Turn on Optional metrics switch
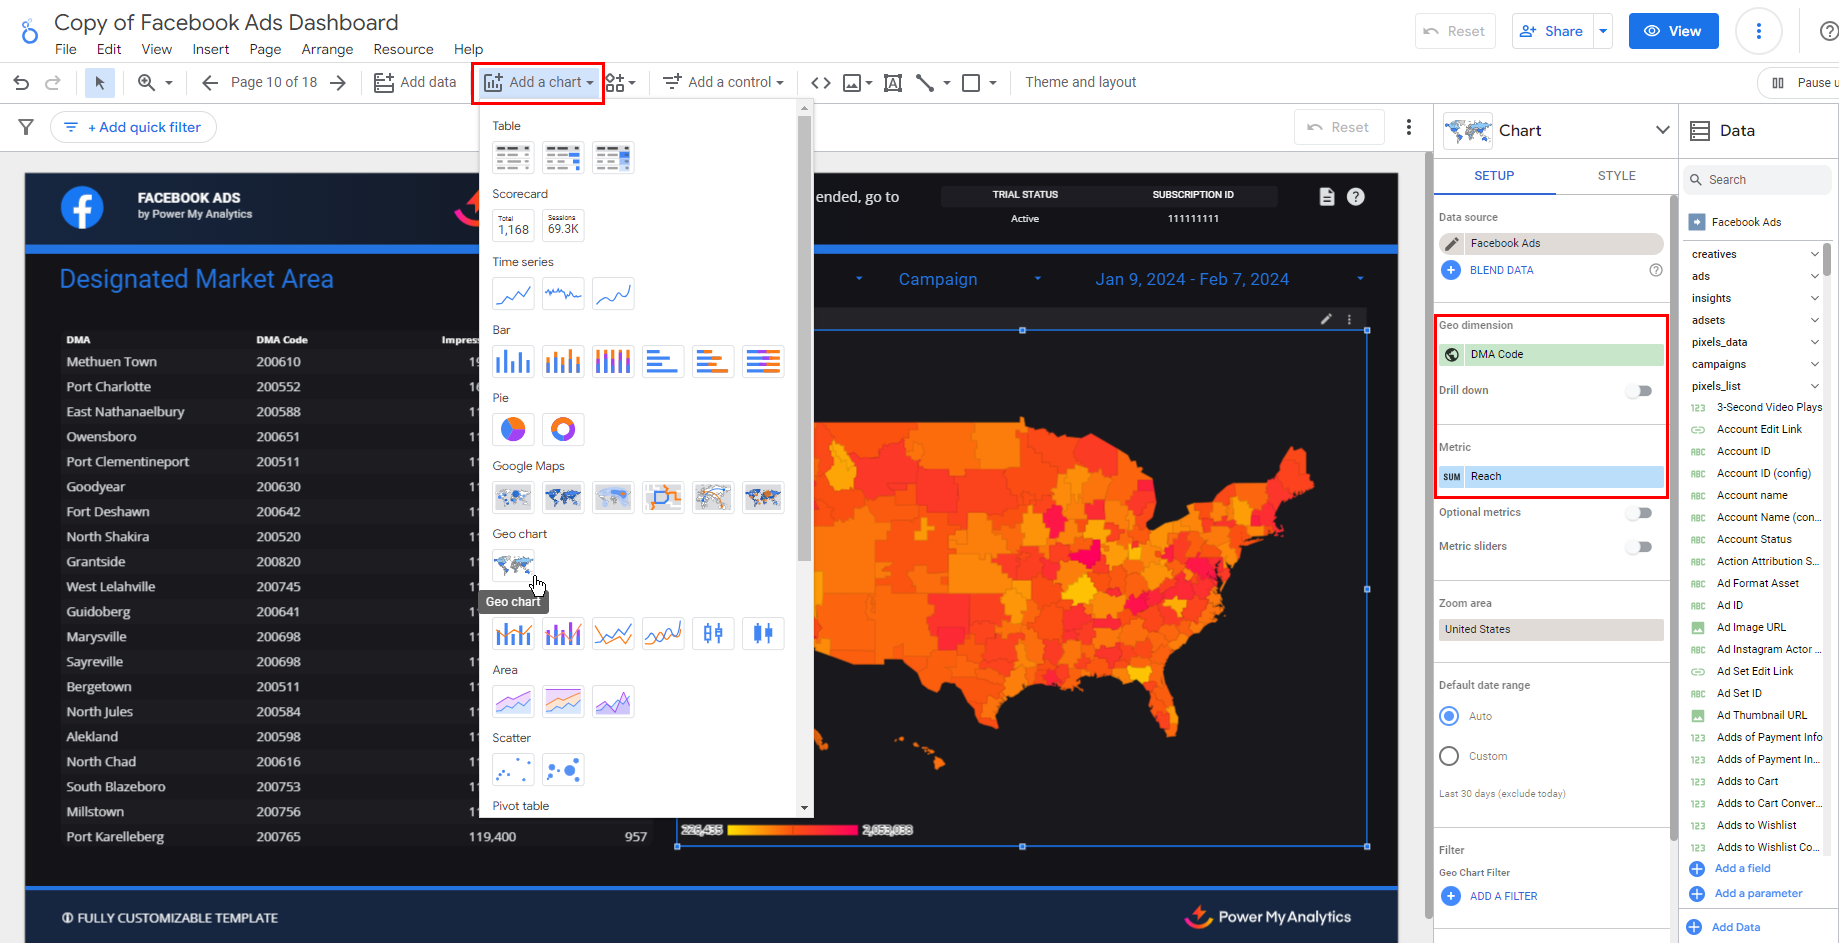The width and height of the screenshot is (1839, 943). (x=1638, y=513)
